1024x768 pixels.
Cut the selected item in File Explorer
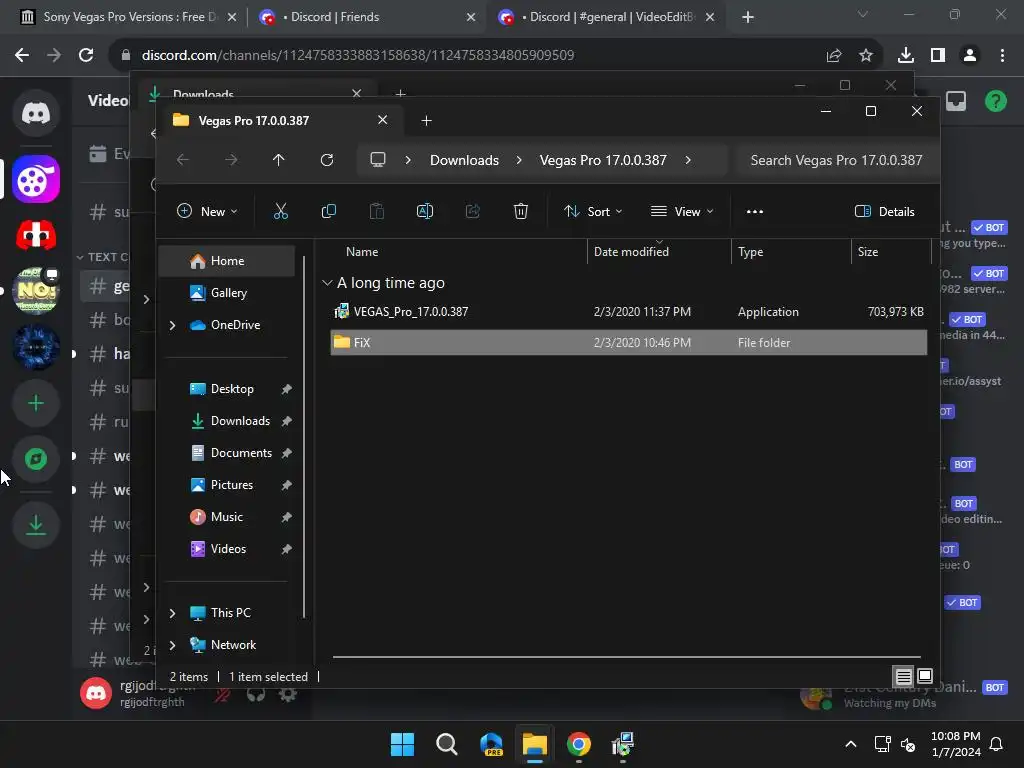pyautogui.click(x=280, y=211)
